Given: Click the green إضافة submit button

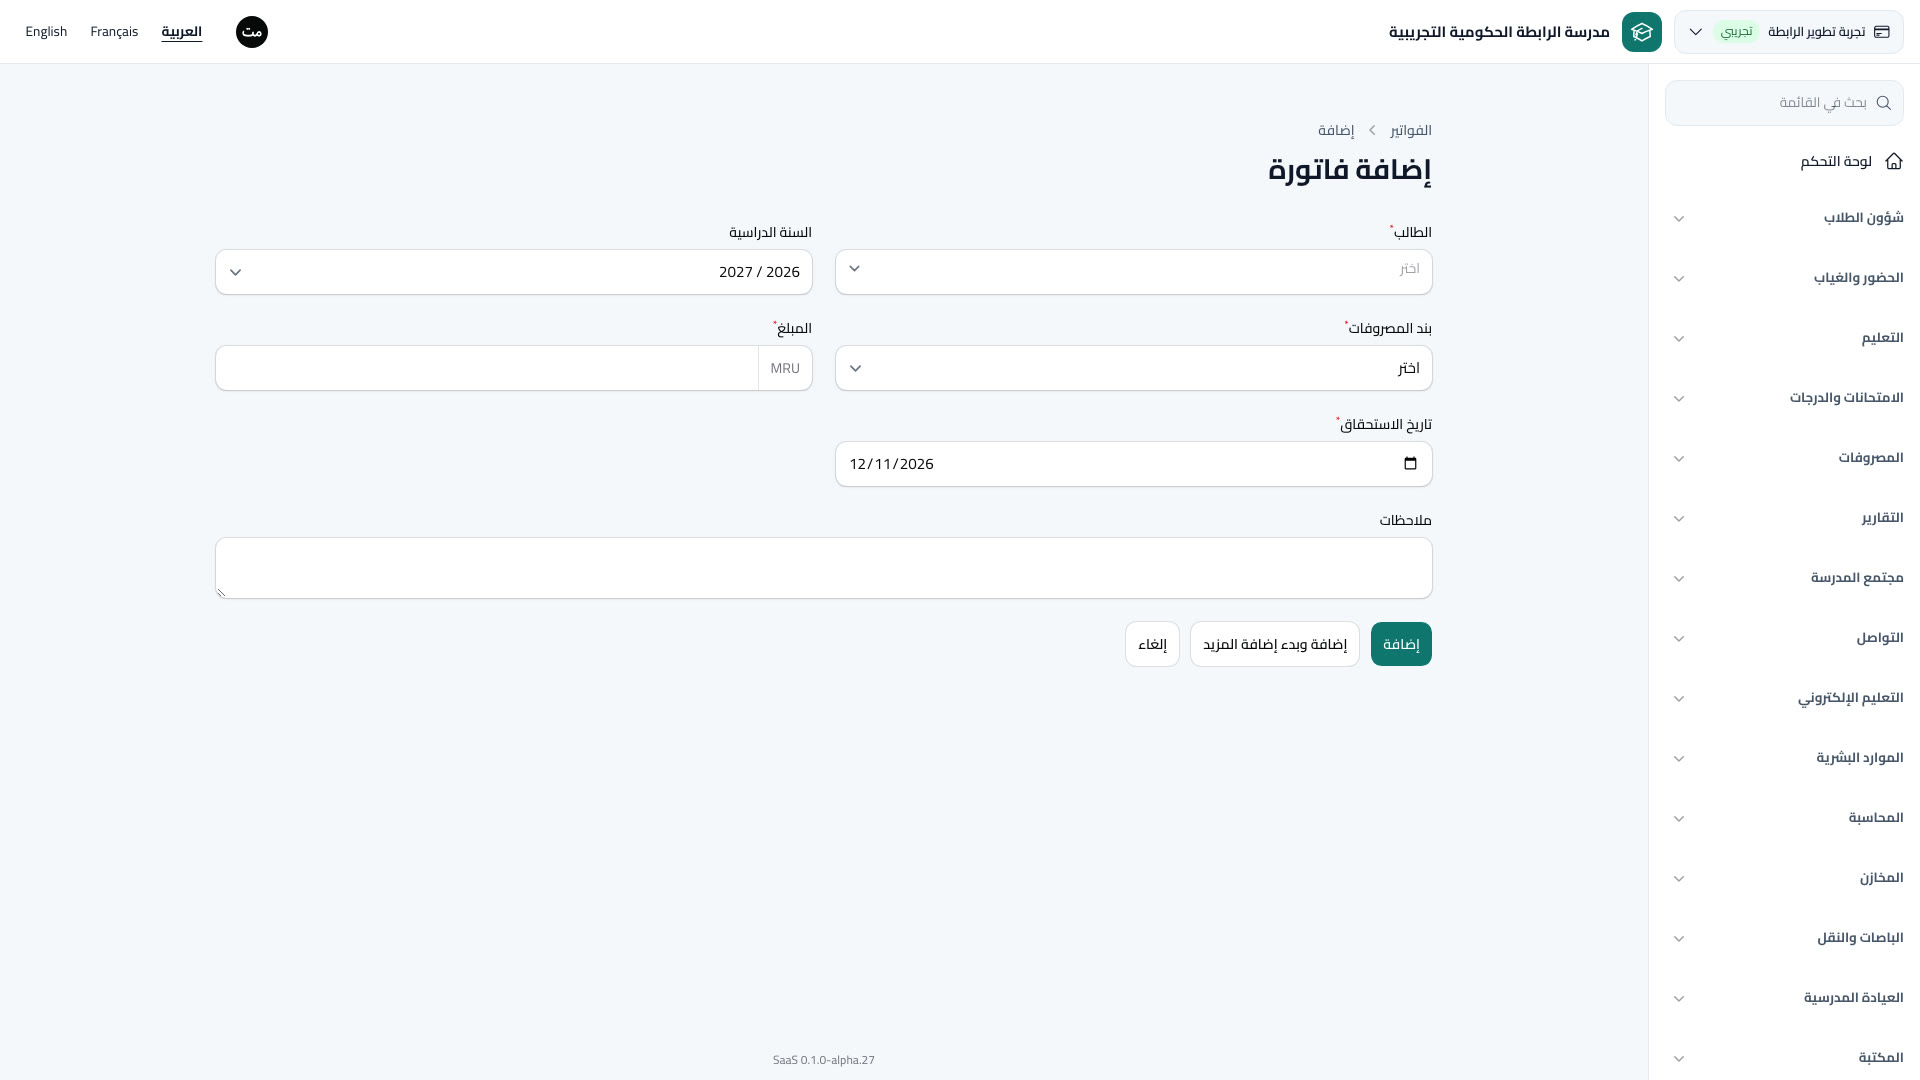Looking at the screenshot, I should tap(1401, 644).
